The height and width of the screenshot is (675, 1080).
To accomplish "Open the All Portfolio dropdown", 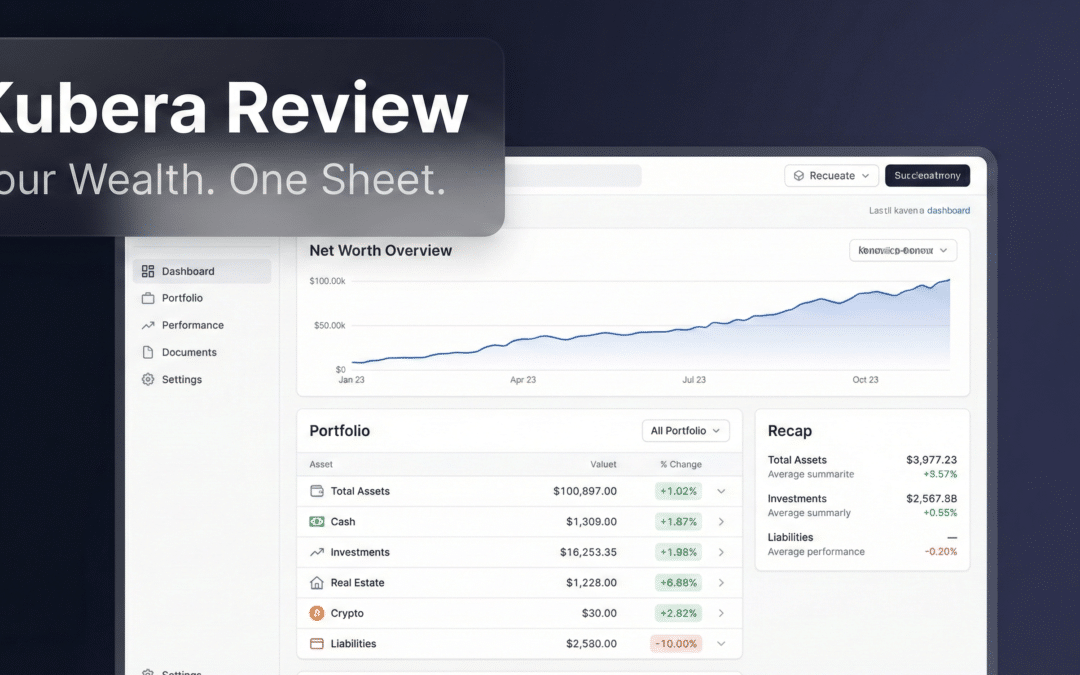I will point(685,430).
